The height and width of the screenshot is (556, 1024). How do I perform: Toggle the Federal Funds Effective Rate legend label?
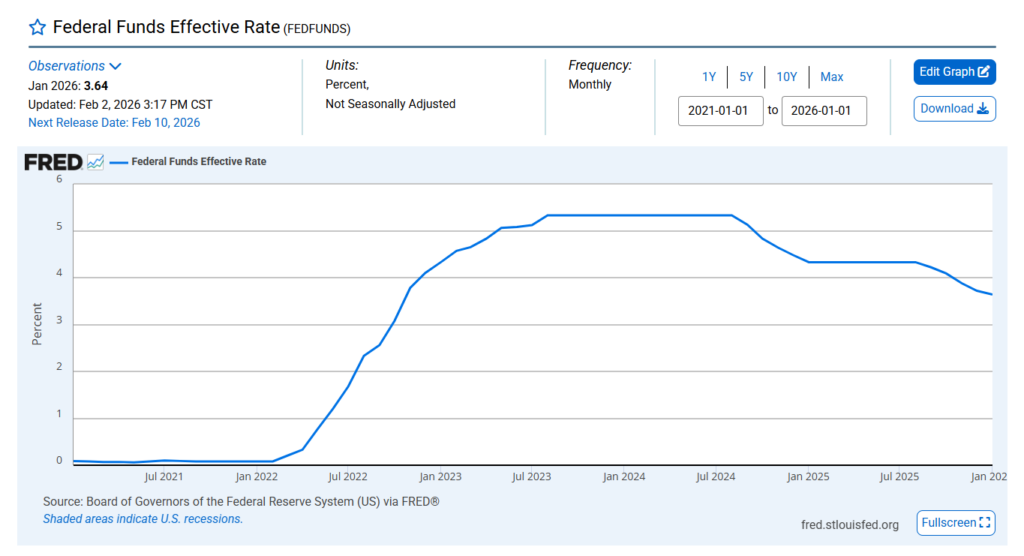pyautogui.click(x=199, y=161)
